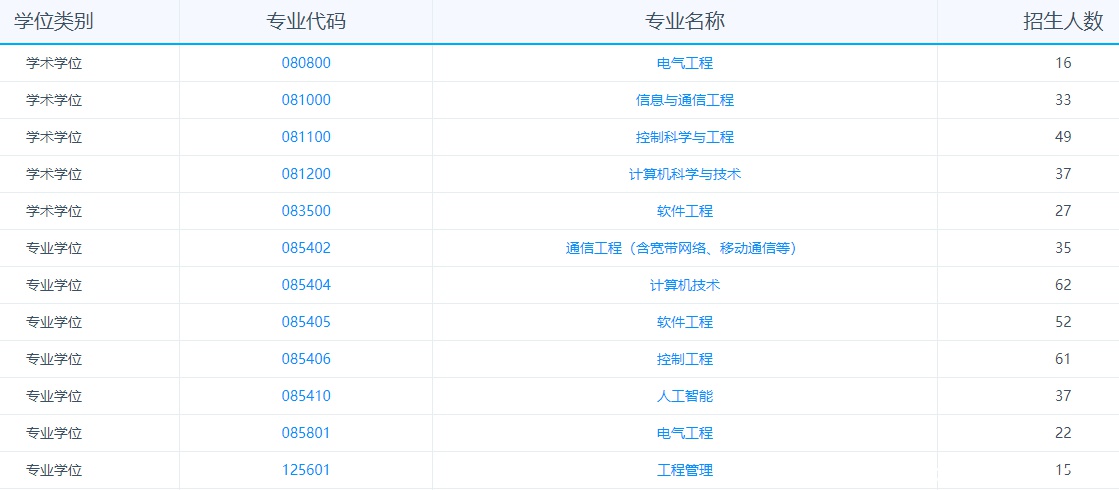This screenshot has width=1119, height=490.
Task: Open the 085404 code link
Action: (306, 285)
